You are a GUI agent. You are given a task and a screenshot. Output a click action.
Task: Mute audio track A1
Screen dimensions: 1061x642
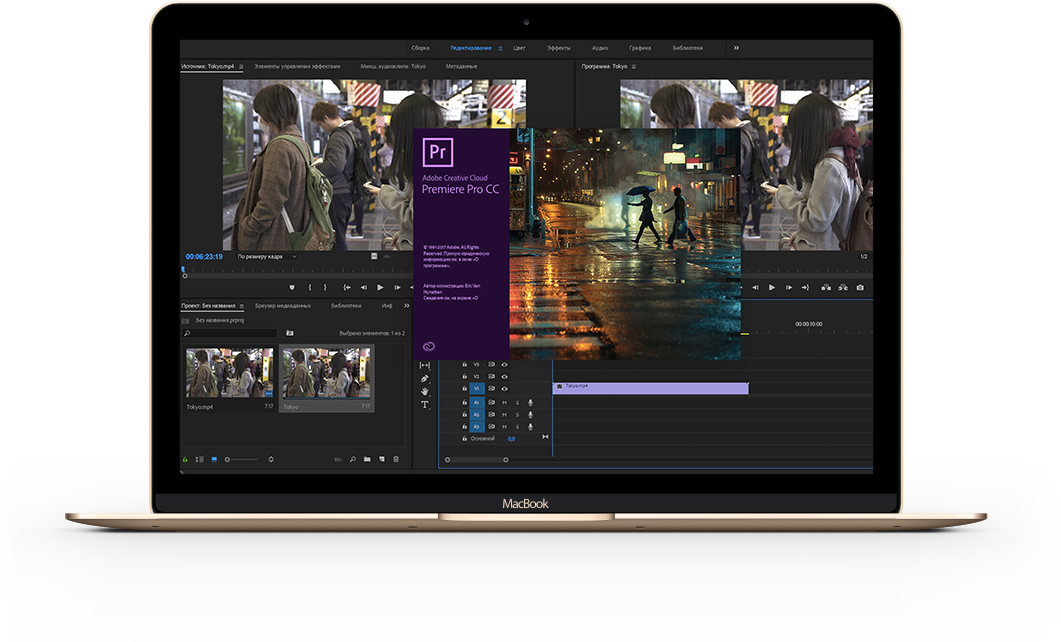tap(504, 402)
